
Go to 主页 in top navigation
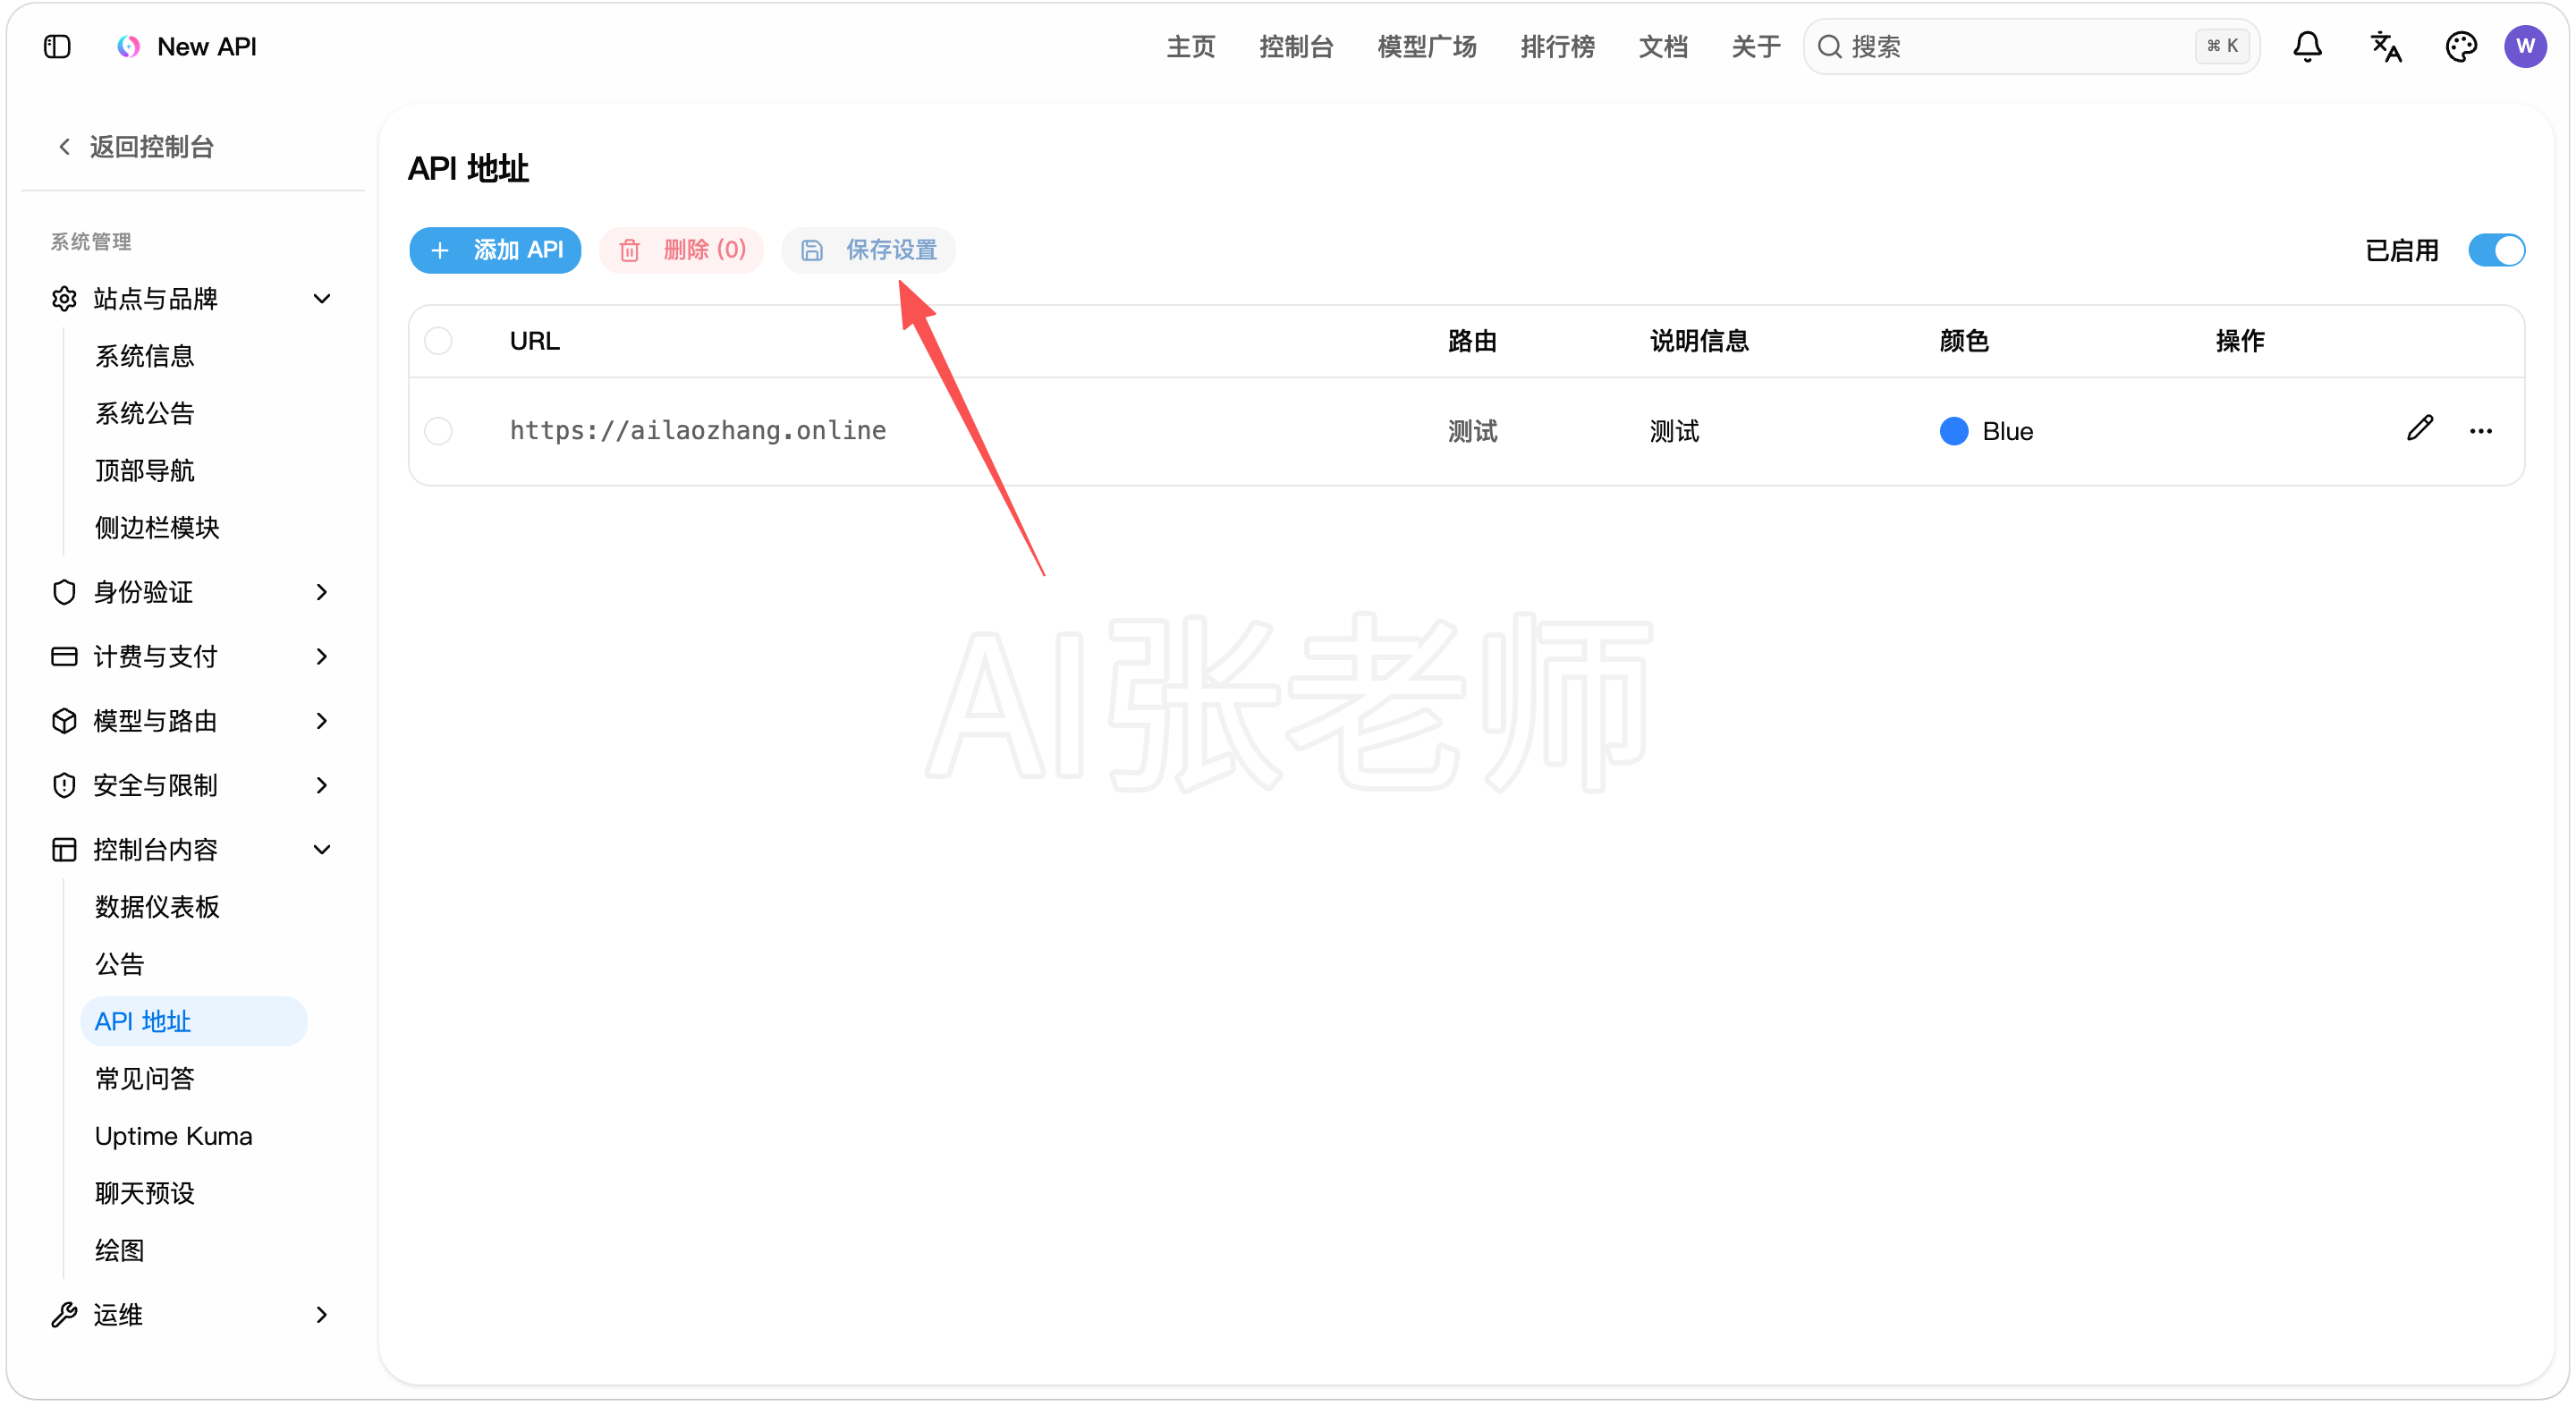click(x=1190, y=47)
